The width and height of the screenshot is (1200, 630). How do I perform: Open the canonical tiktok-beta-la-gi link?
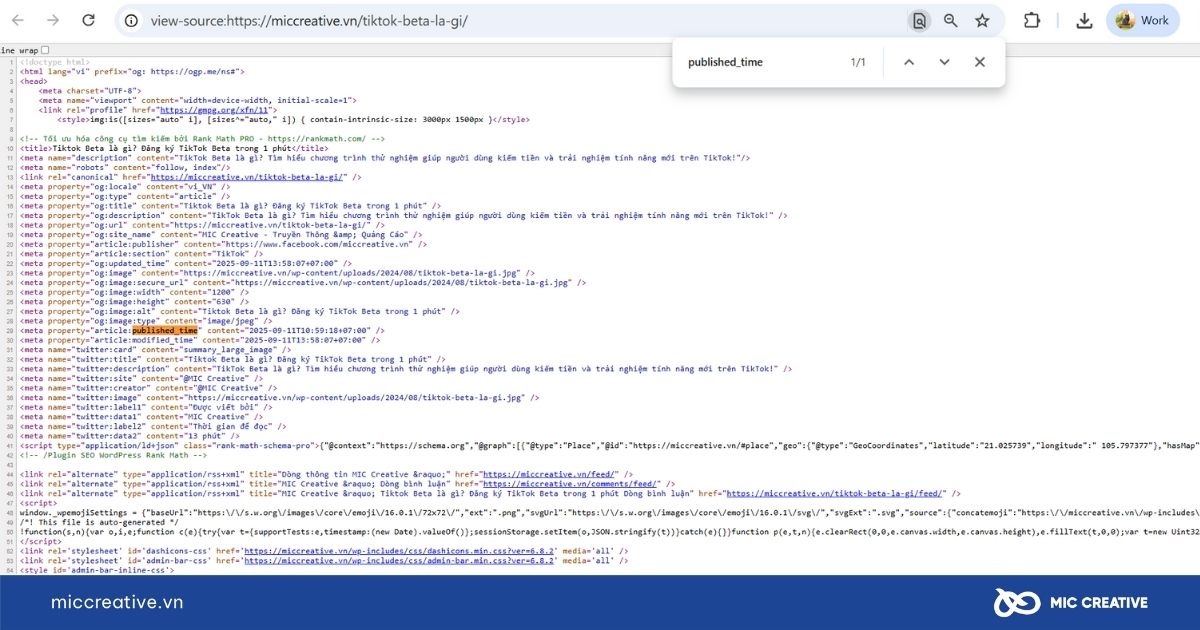click(248, 177)
